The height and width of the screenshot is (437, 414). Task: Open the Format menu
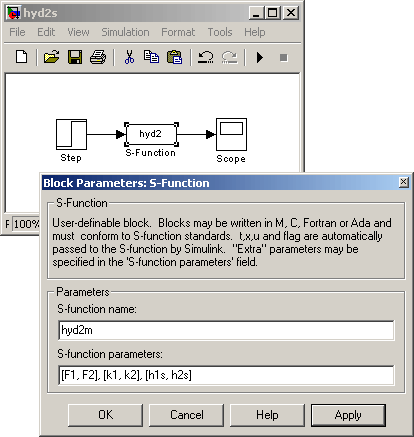(178, 32)
